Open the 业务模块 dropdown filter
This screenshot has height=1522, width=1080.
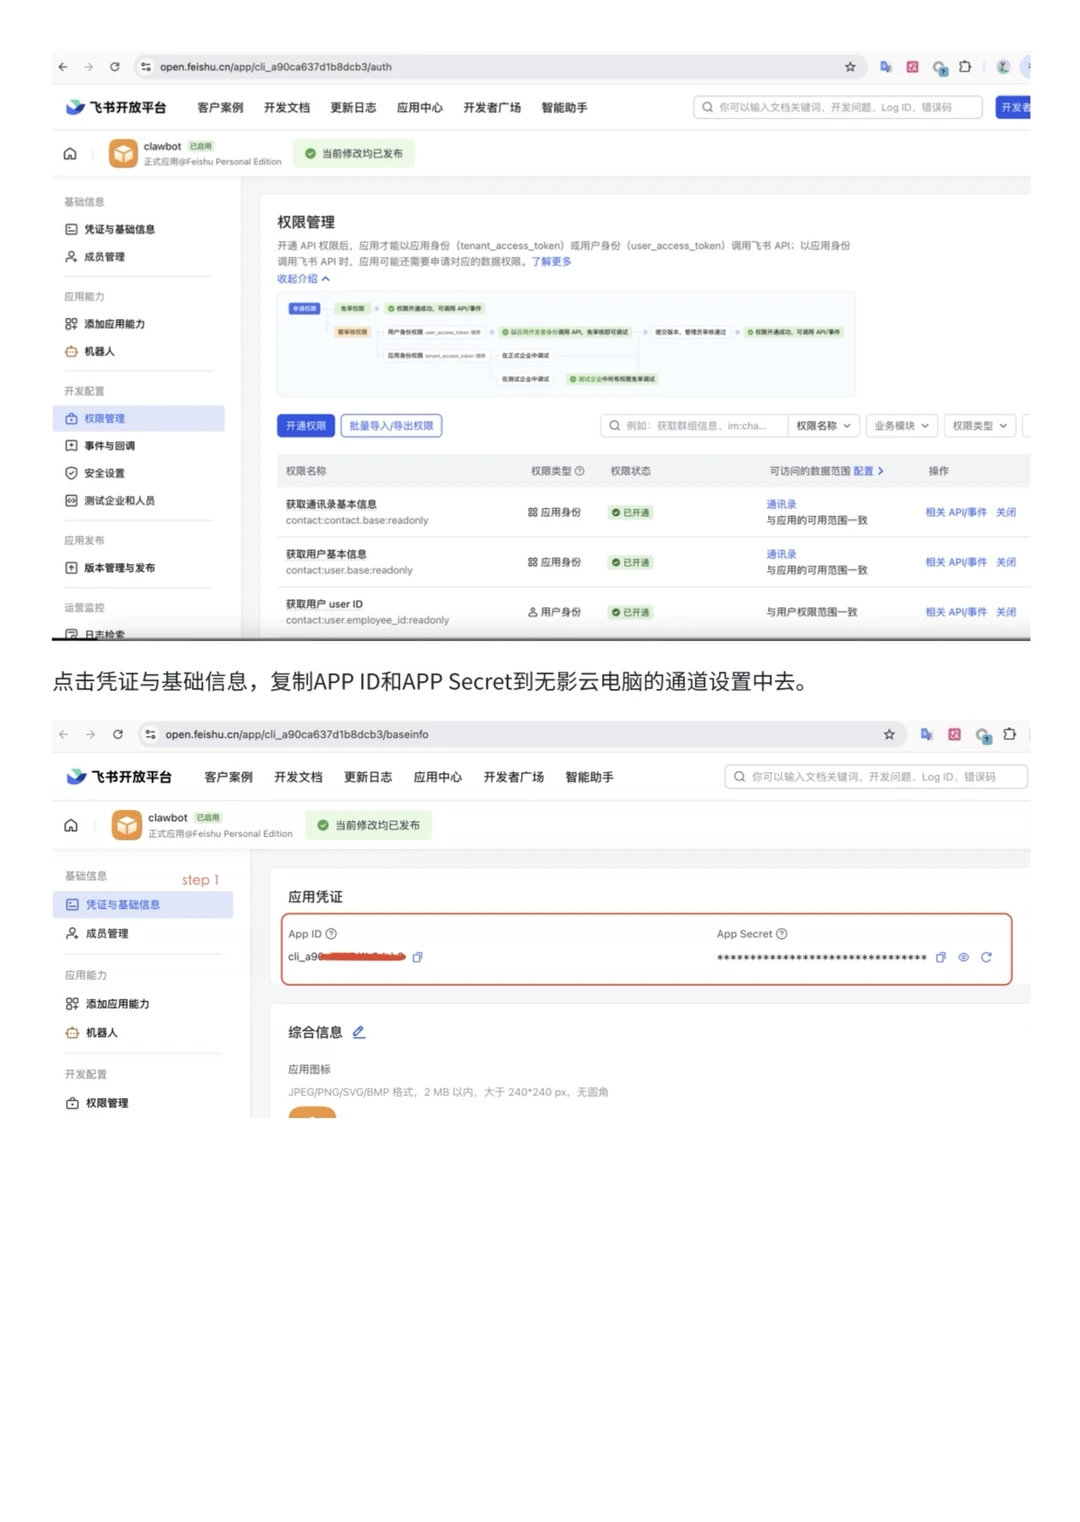point(902,426)
